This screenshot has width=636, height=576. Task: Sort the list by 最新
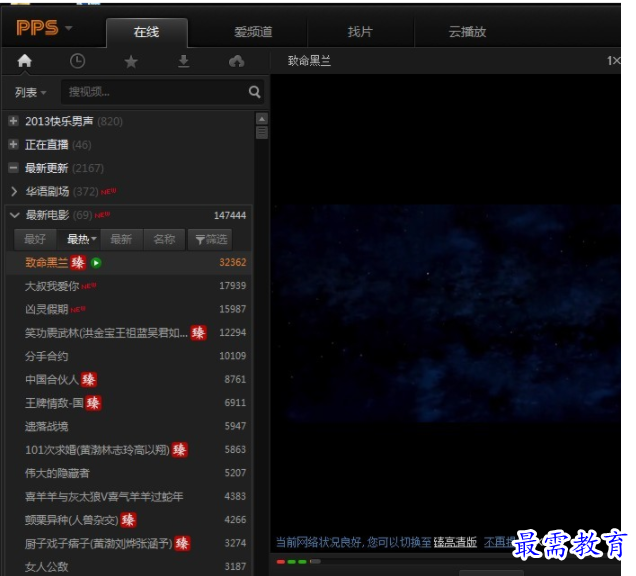click(121, 239)
